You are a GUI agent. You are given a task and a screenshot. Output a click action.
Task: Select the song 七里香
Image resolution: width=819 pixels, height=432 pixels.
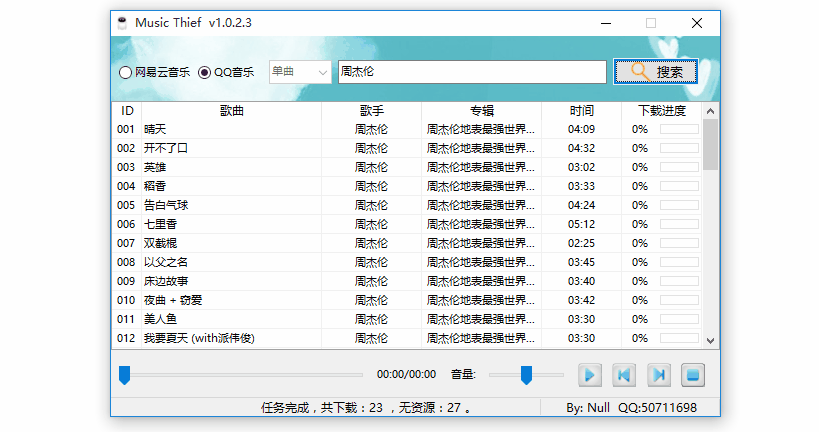[160, 224]
